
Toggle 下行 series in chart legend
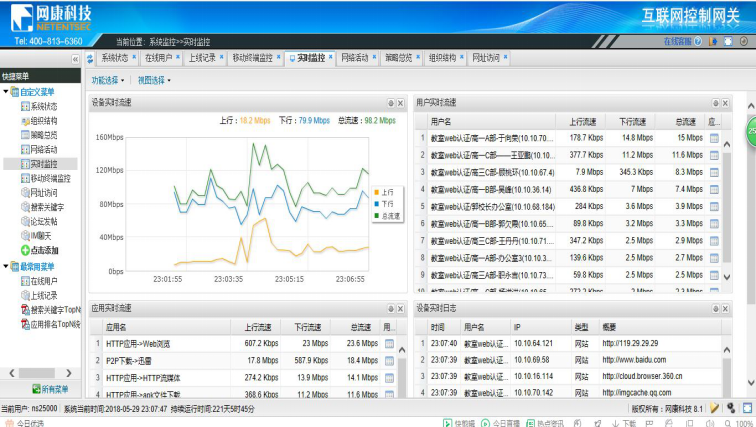click(x=386, y=203)
